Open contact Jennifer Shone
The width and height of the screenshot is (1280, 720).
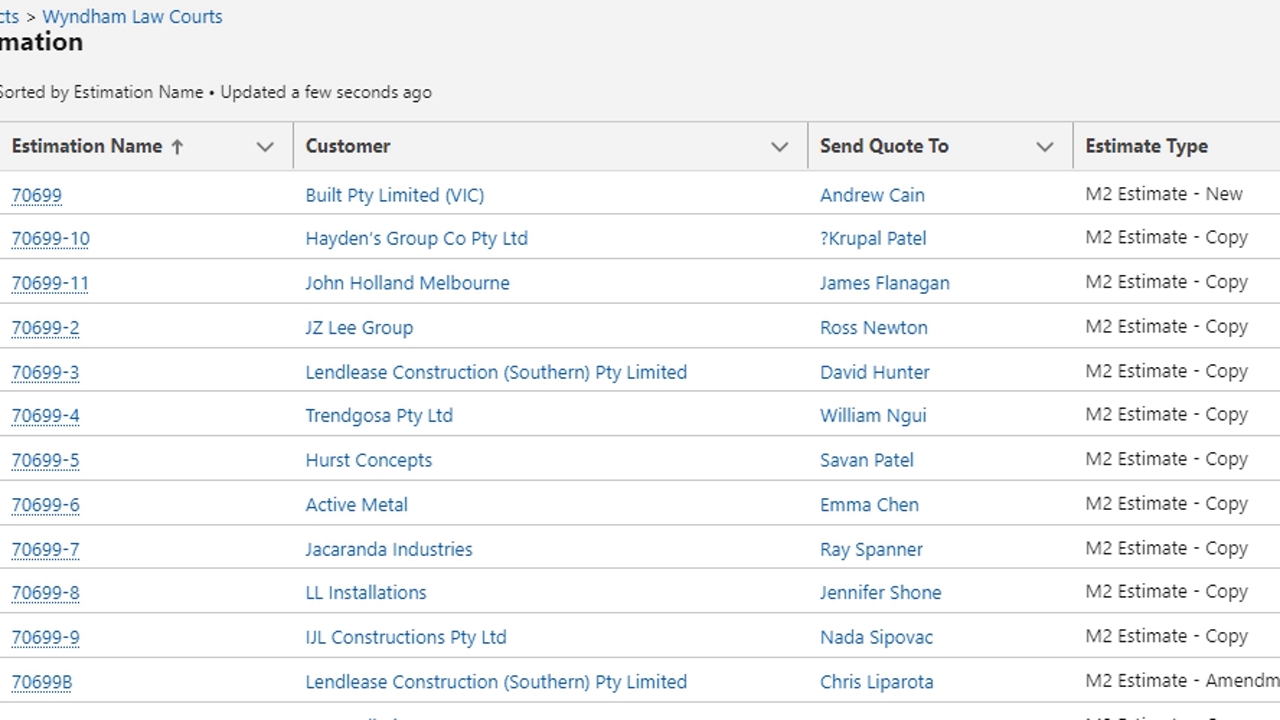point(881,593)
